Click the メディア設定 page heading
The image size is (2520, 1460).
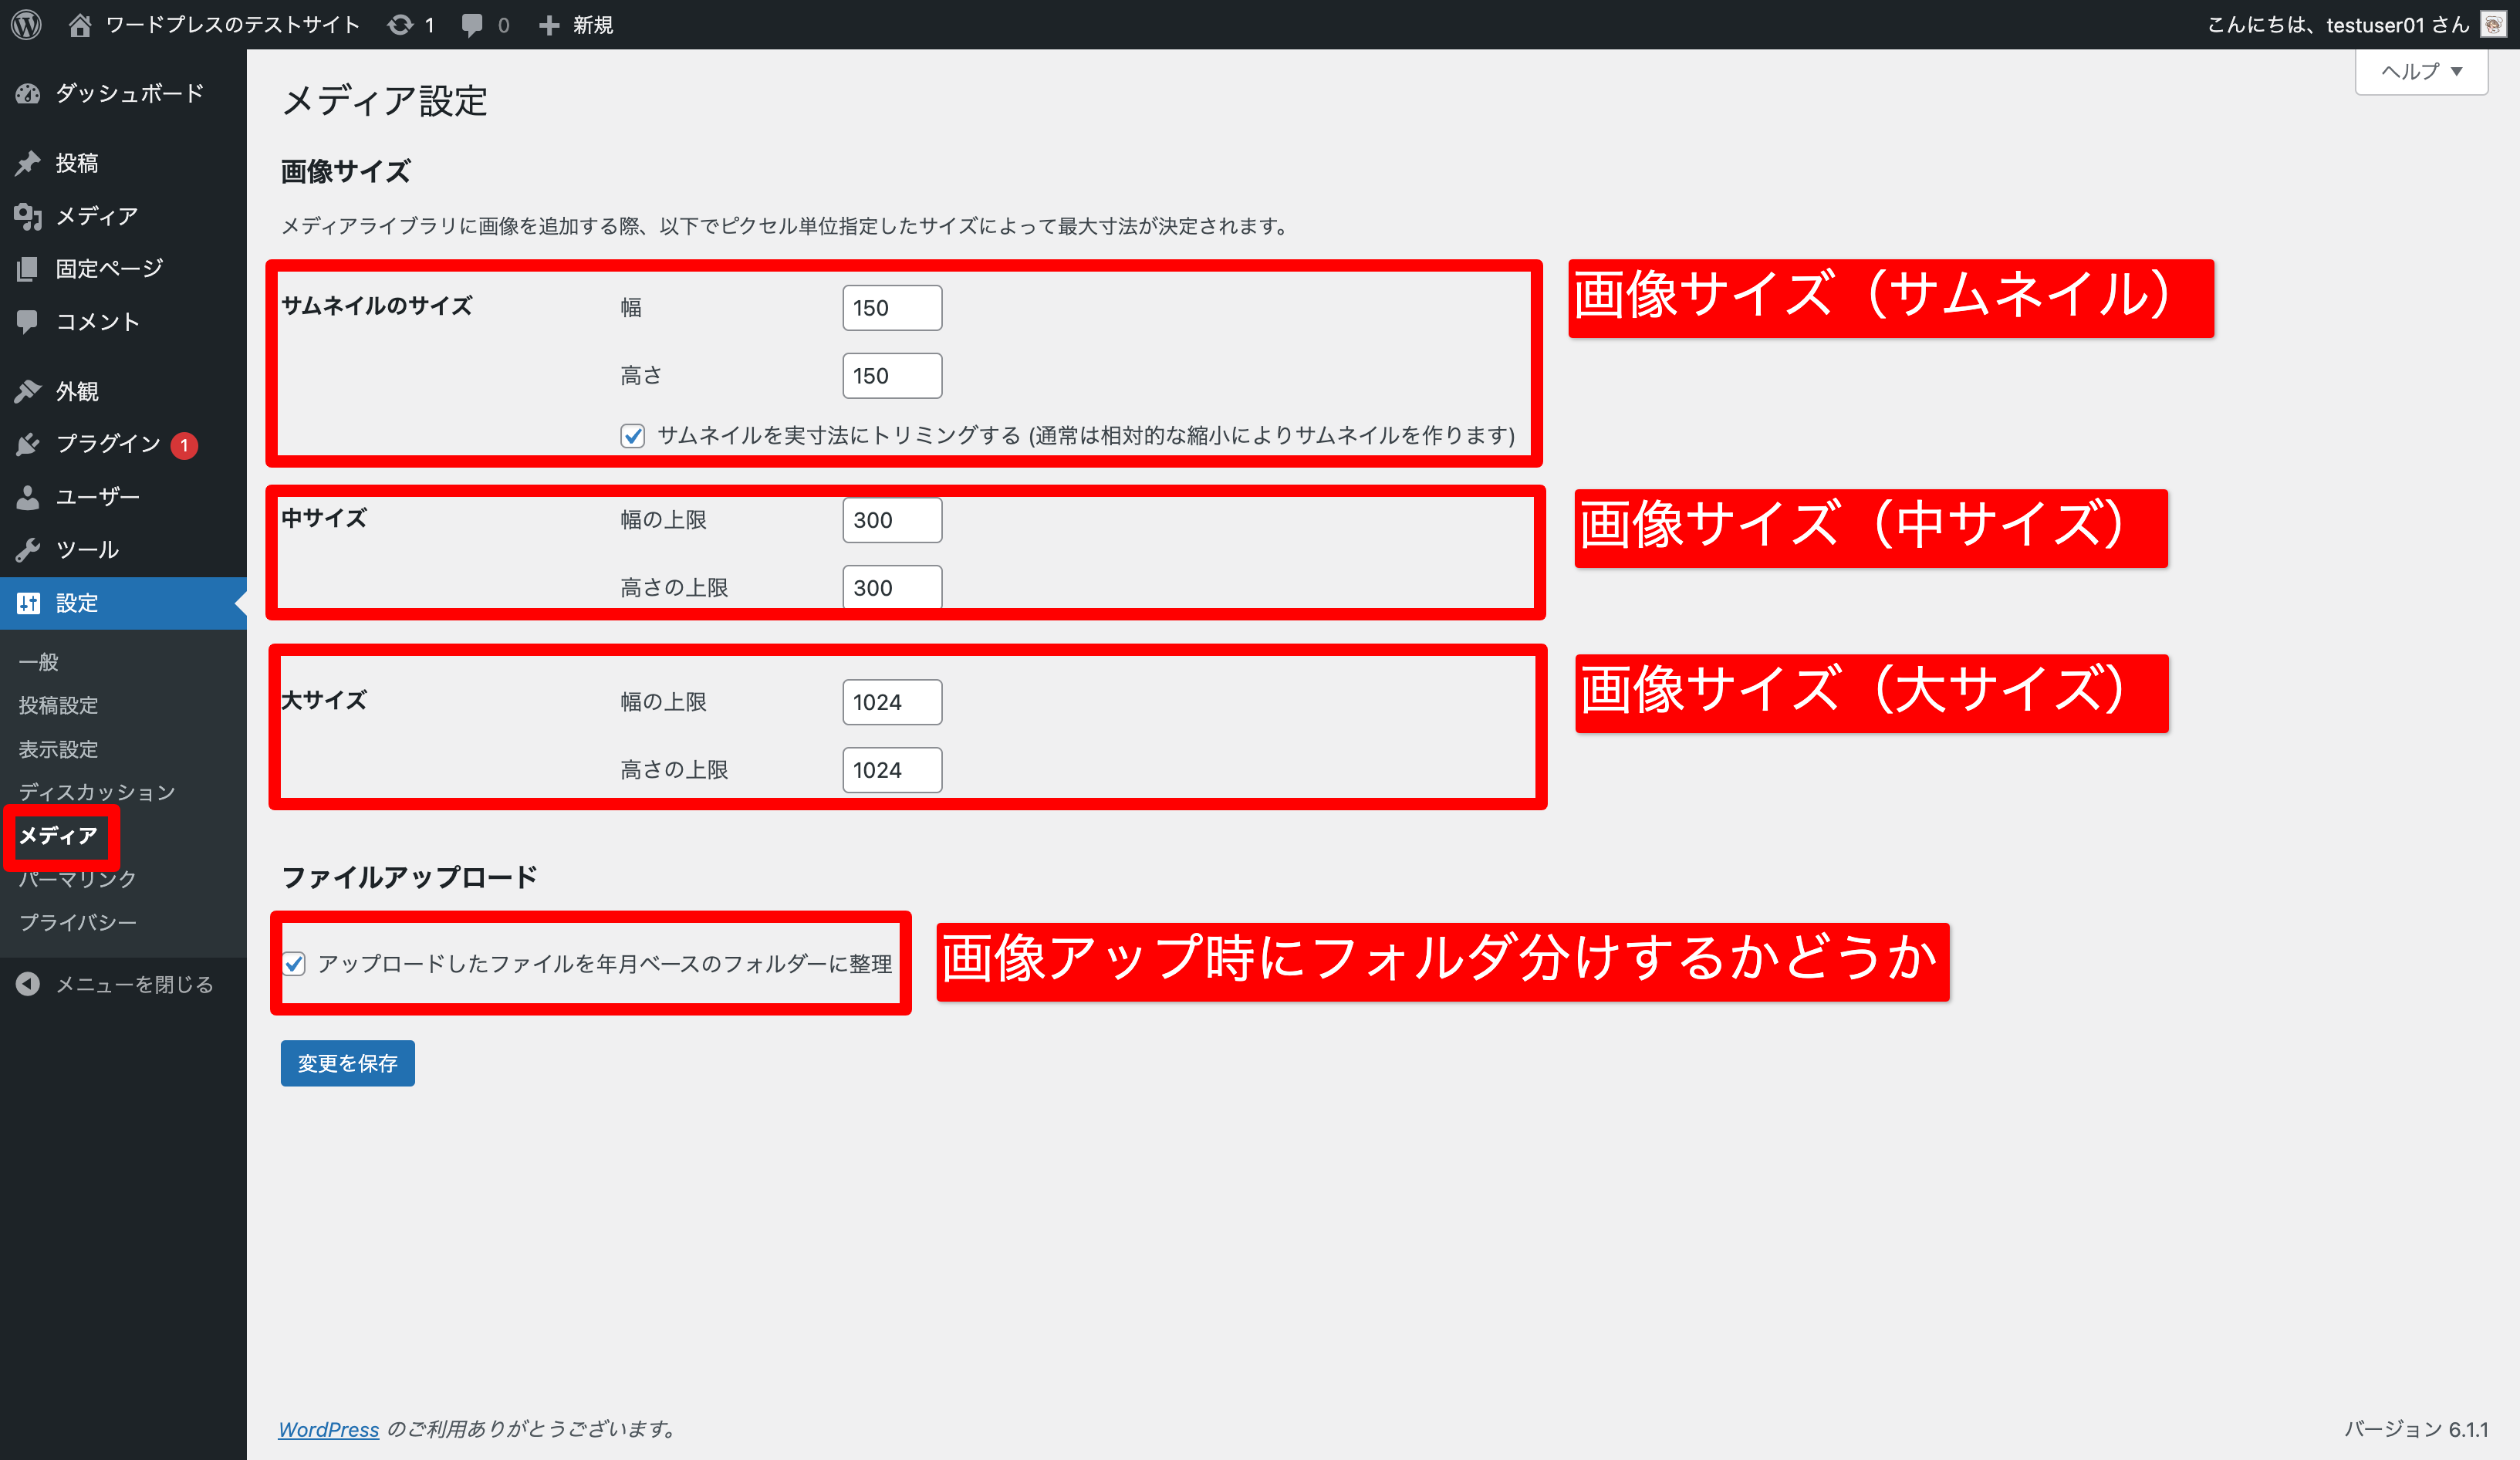point(385,101)
